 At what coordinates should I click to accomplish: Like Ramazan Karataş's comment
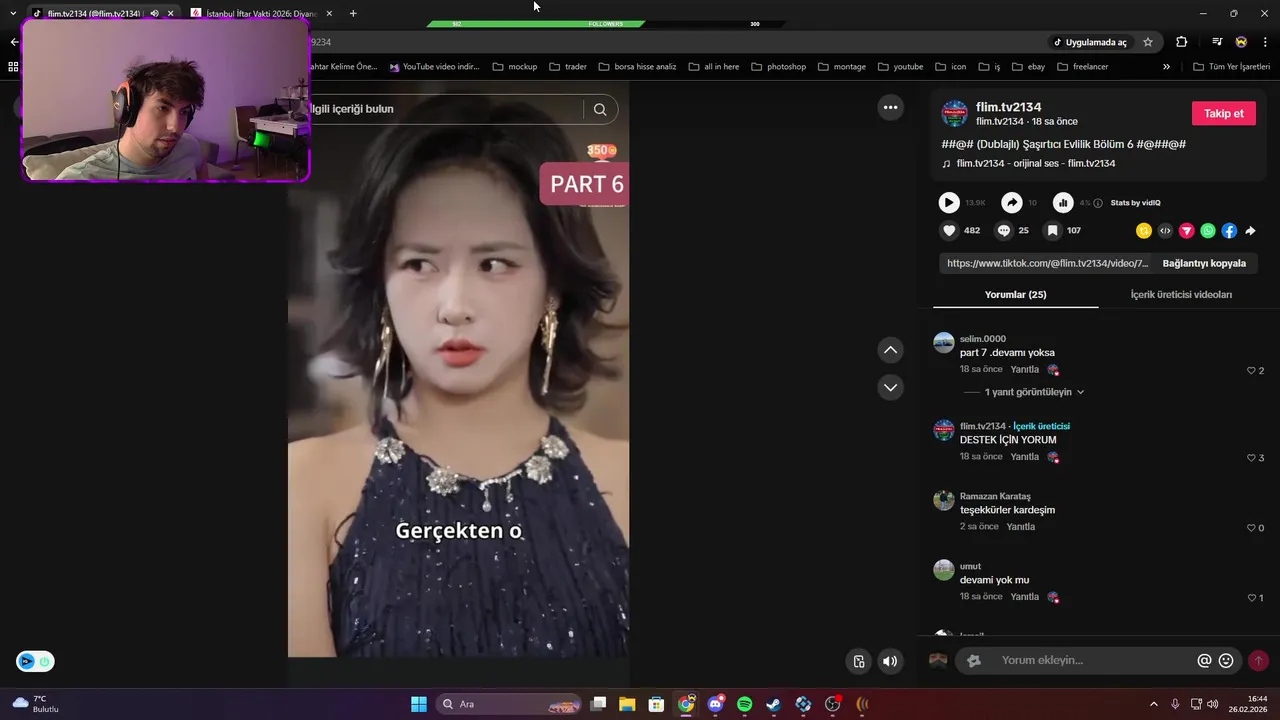coord(1250,527)
